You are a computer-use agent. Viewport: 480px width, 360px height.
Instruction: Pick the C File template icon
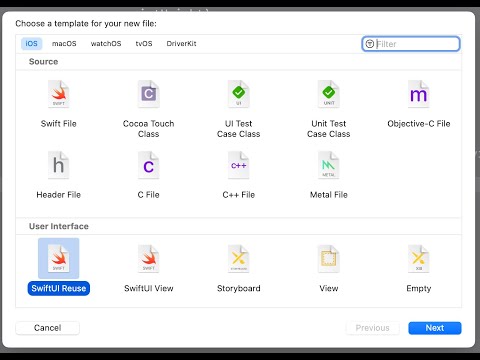[149, 165]
